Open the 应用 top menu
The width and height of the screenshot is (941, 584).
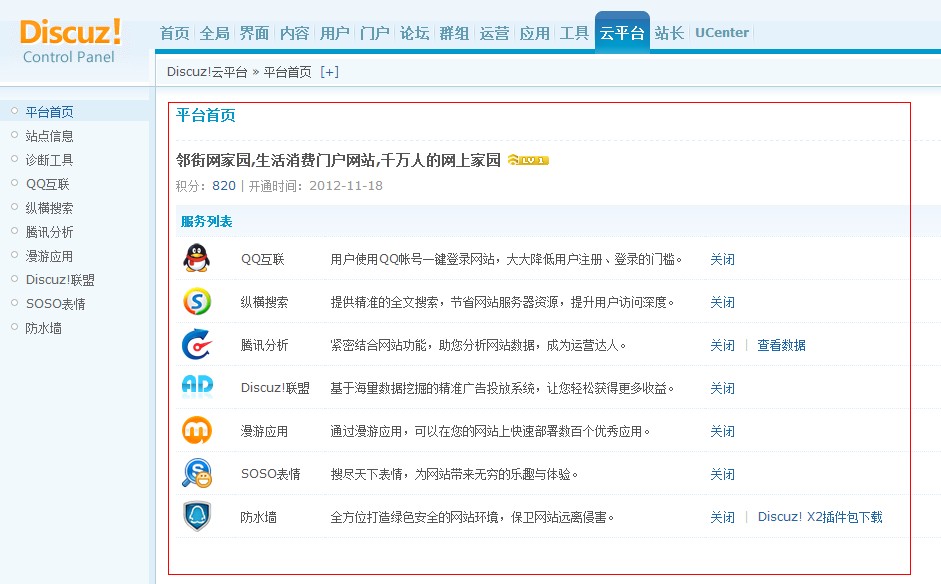click(535, 33)
